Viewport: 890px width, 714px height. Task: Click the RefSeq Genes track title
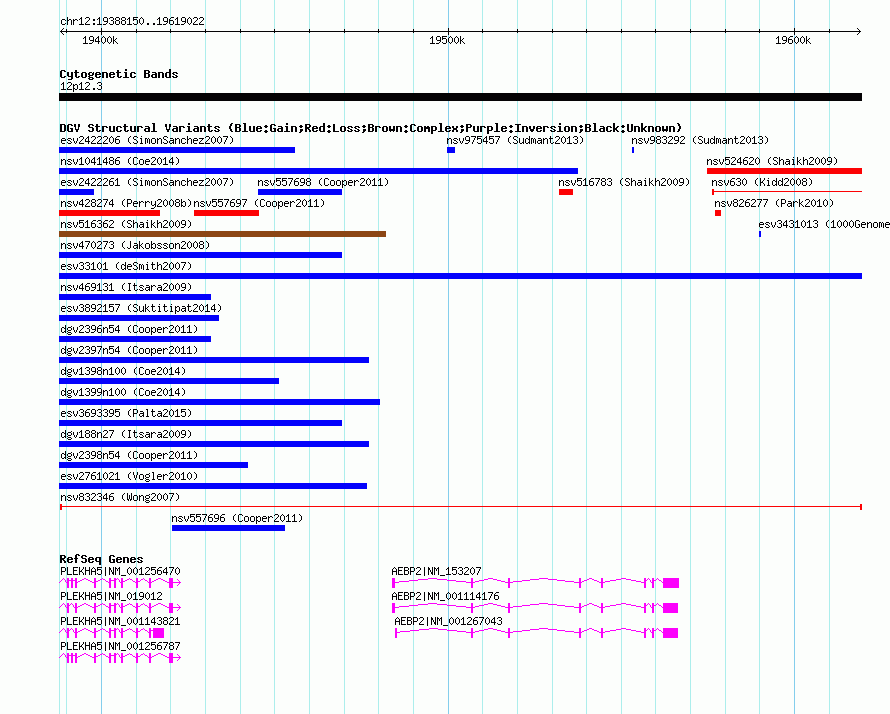tap(101, 559)
